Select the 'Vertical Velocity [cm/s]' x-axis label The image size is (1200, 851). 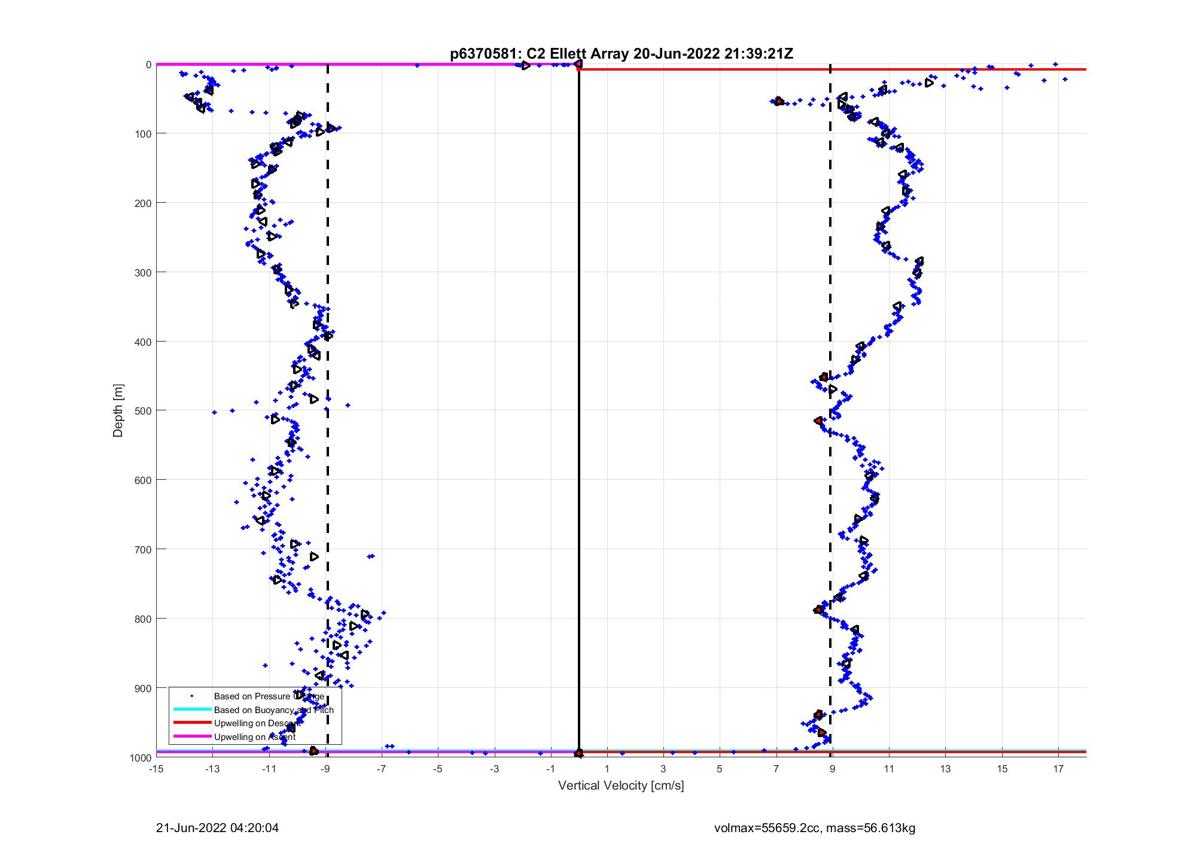pyautogui.click(x=620, y=785)
